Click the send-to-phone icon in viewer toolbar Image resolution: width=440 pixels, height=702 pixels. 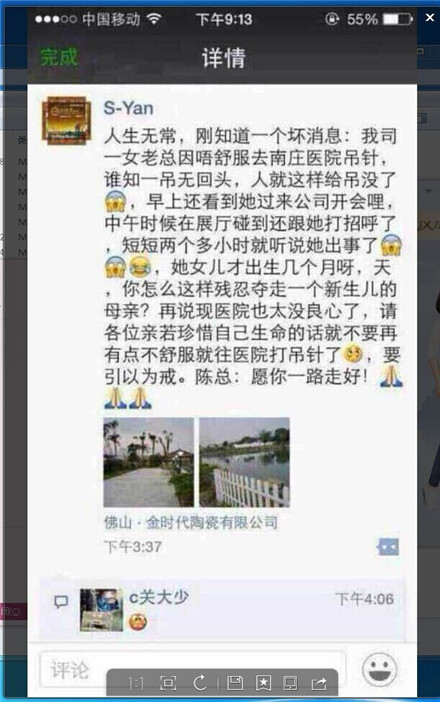coord(290,683)
